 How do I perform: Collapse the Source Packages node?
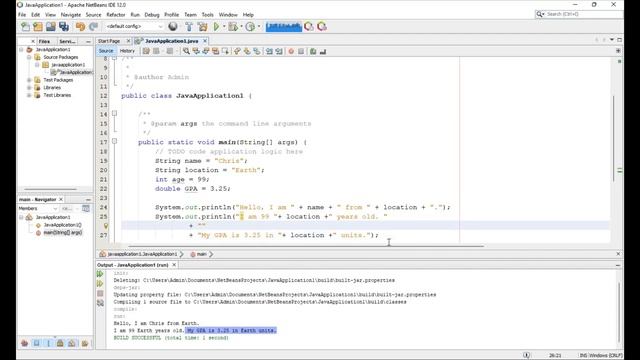click(x=29, y=57)
